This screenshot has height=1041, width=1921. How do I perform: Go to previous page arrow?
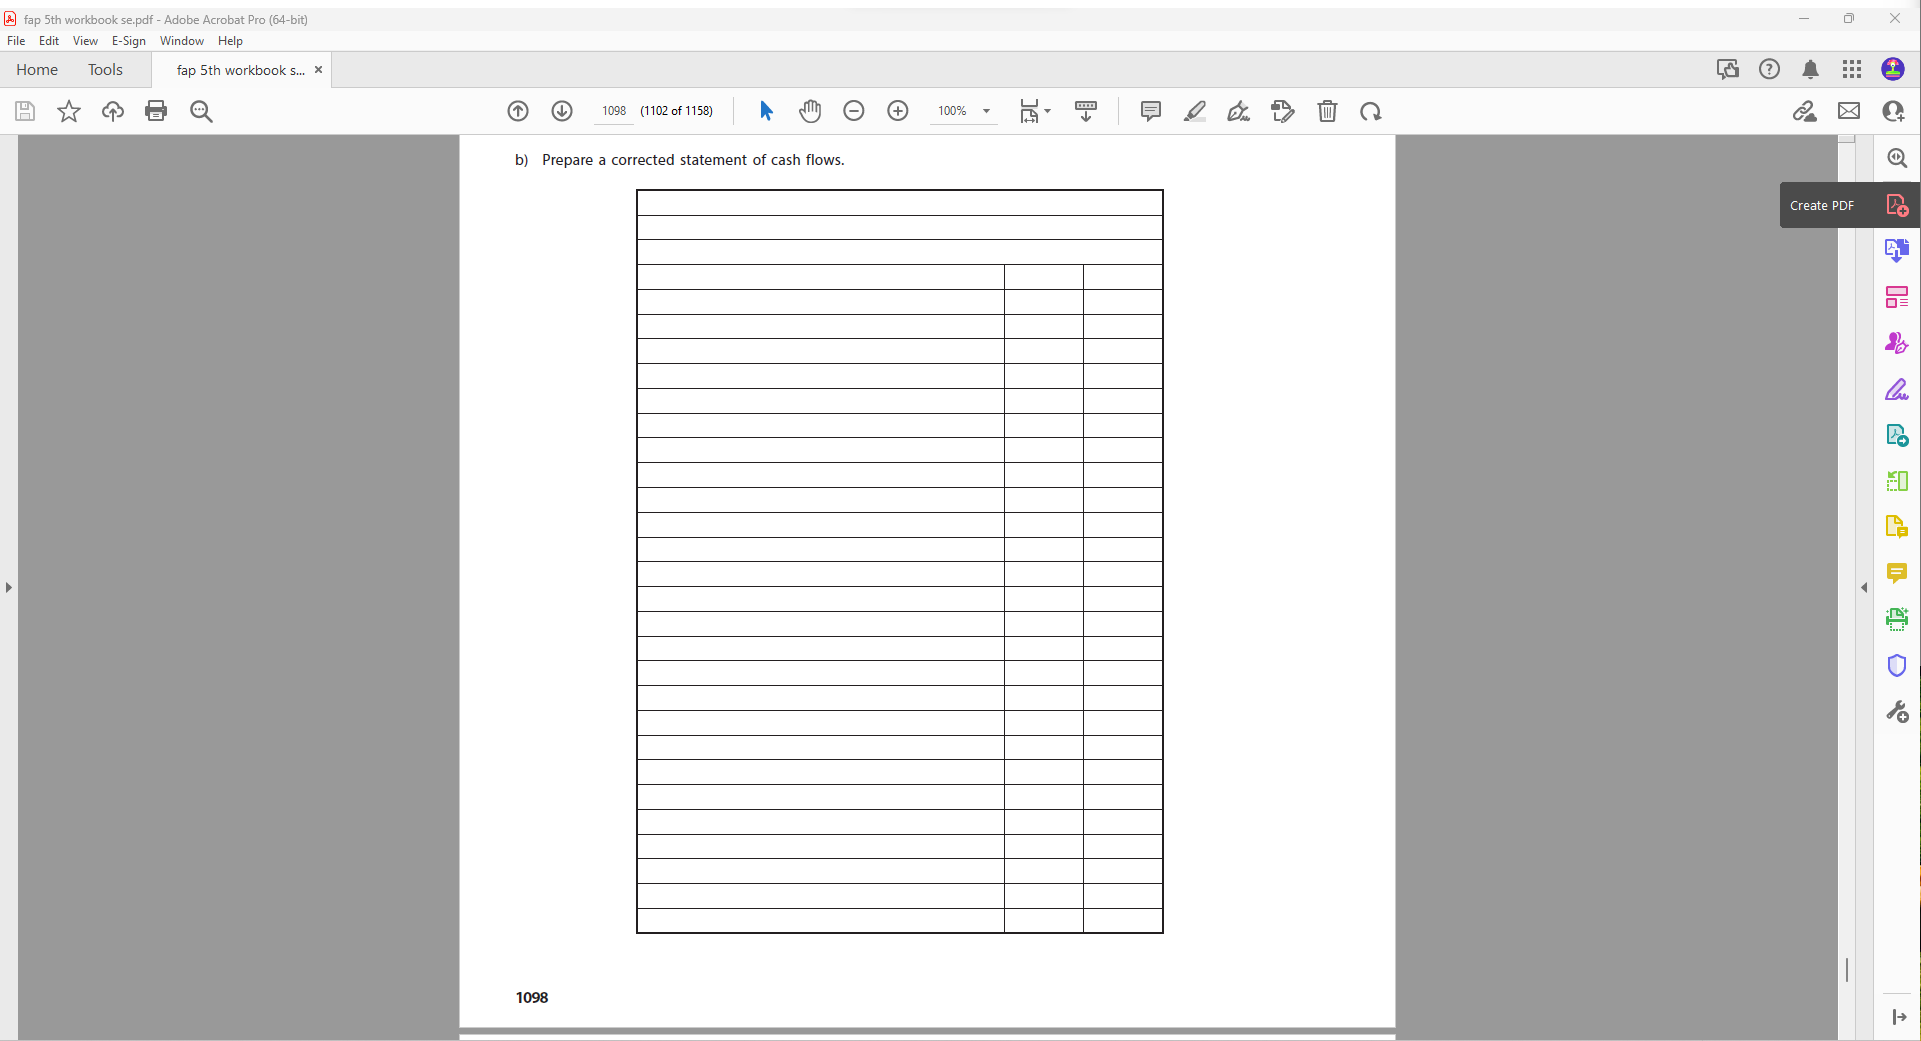coord(518,111)
